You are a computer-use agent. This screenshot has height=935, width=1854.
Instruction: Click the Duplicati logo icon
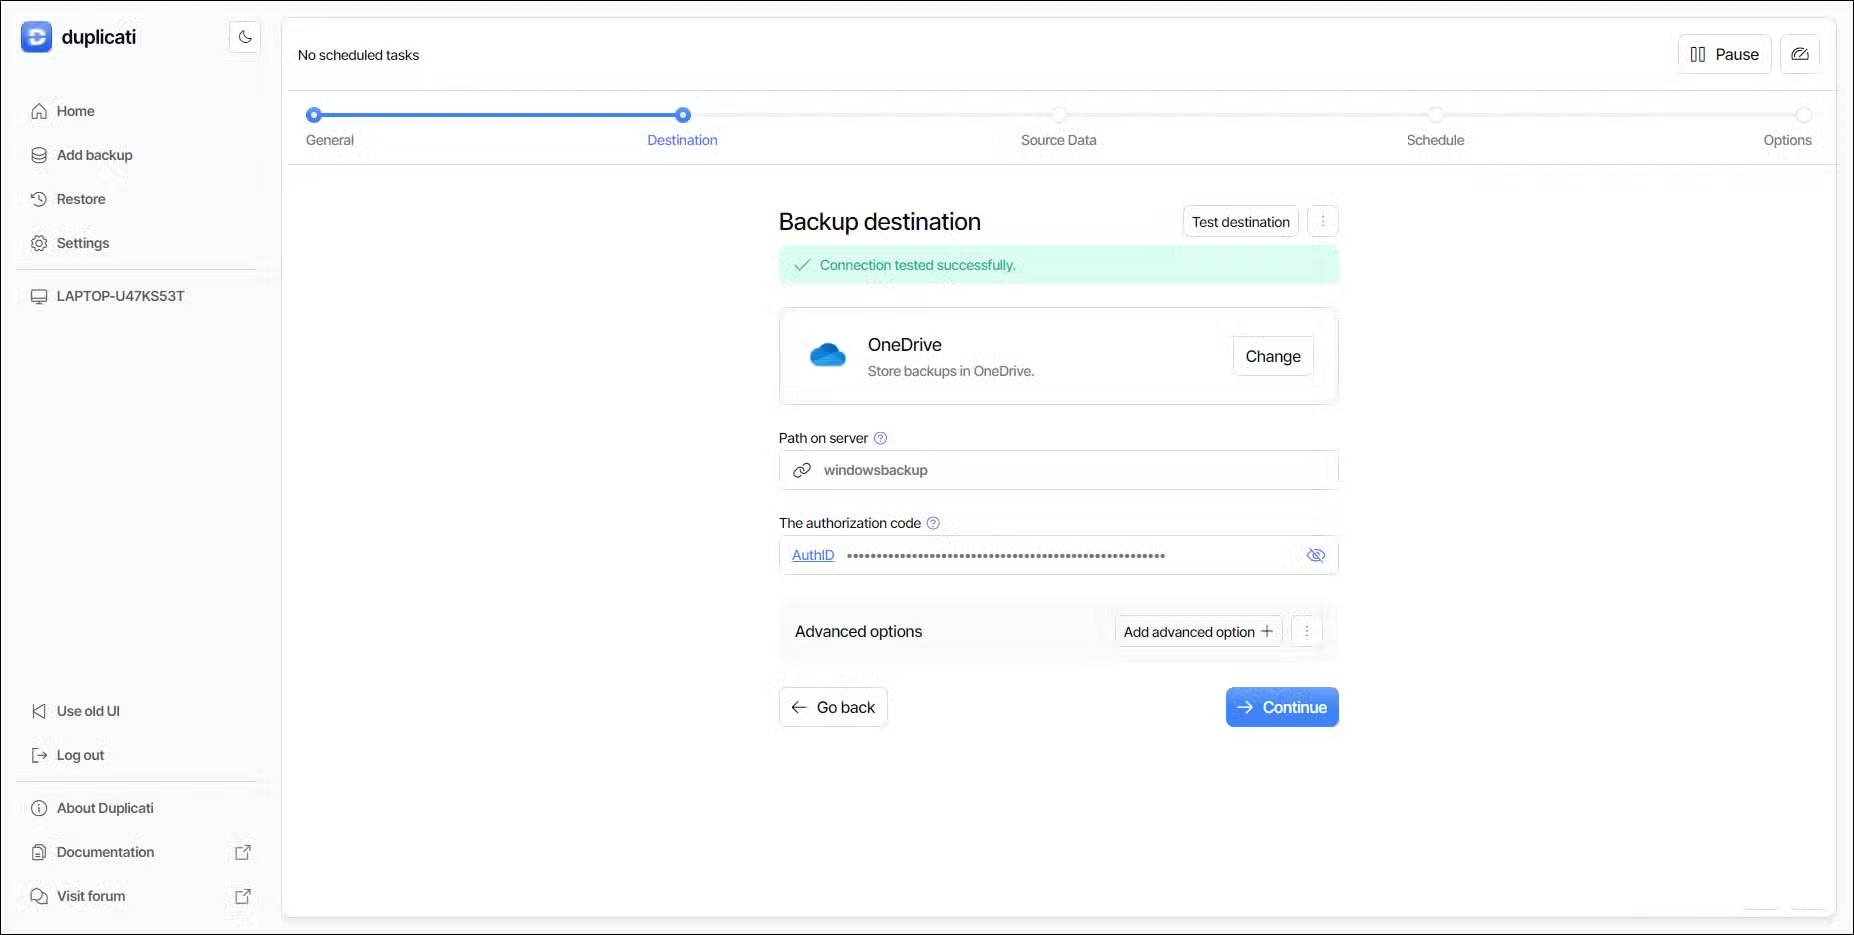pos(36,37)
